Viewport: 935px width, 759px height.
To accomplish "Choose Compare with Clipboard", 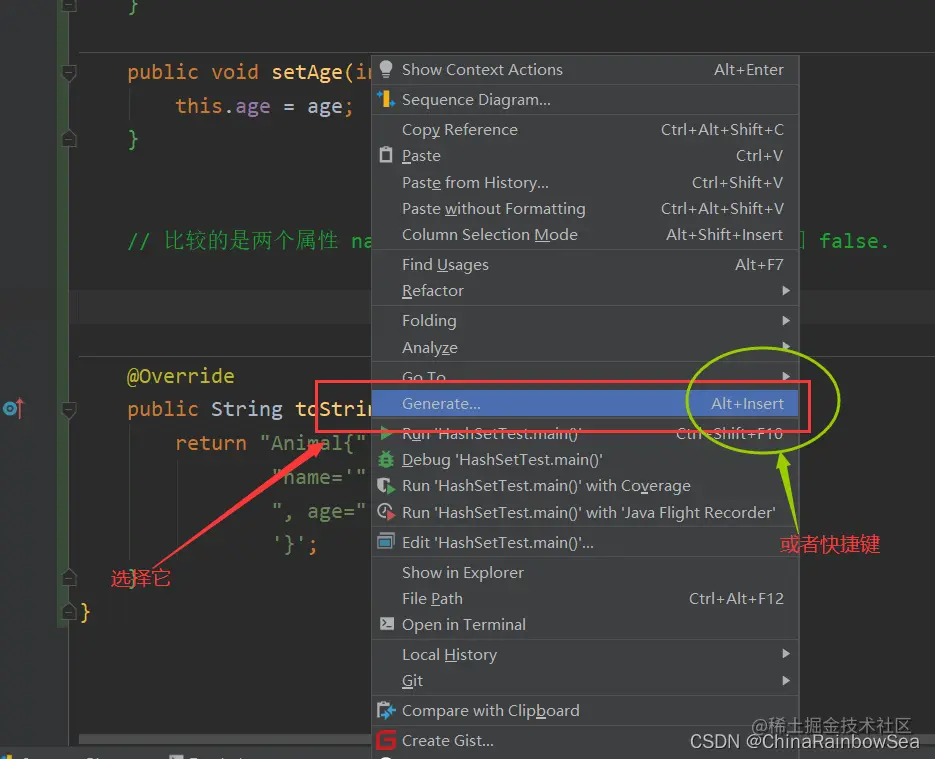I will (x=585, y=711).
